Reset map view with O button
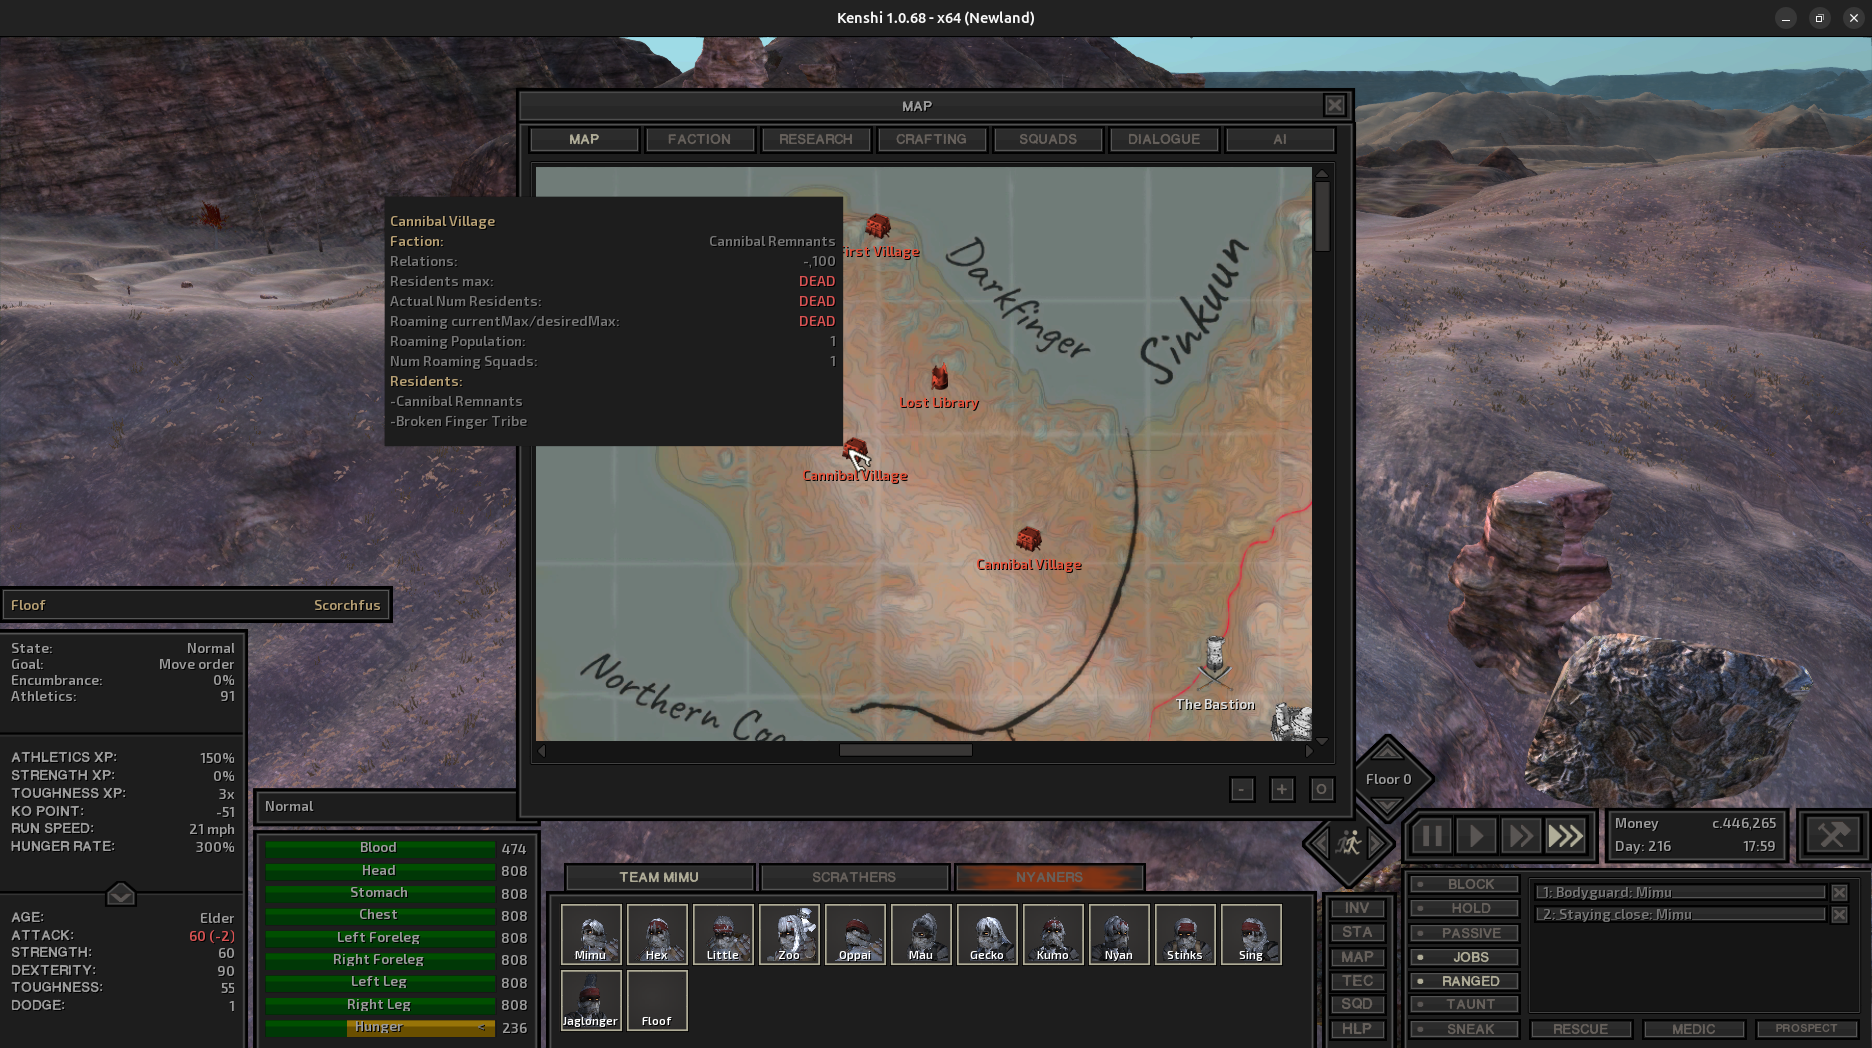The image size is (1872, 1048). 1321,789
